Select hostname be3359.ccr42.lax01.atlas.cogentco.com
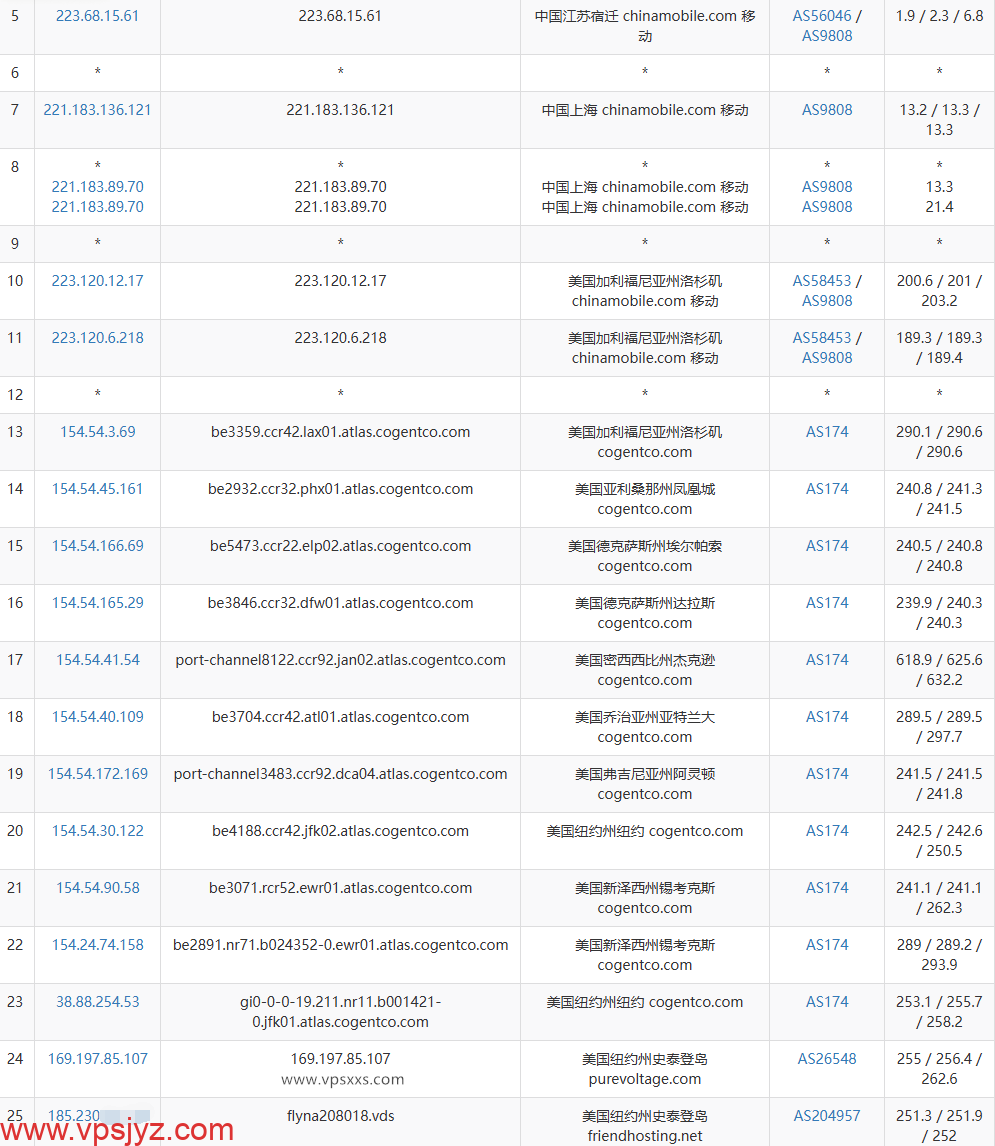995x1146 pixels. point(340,432)
